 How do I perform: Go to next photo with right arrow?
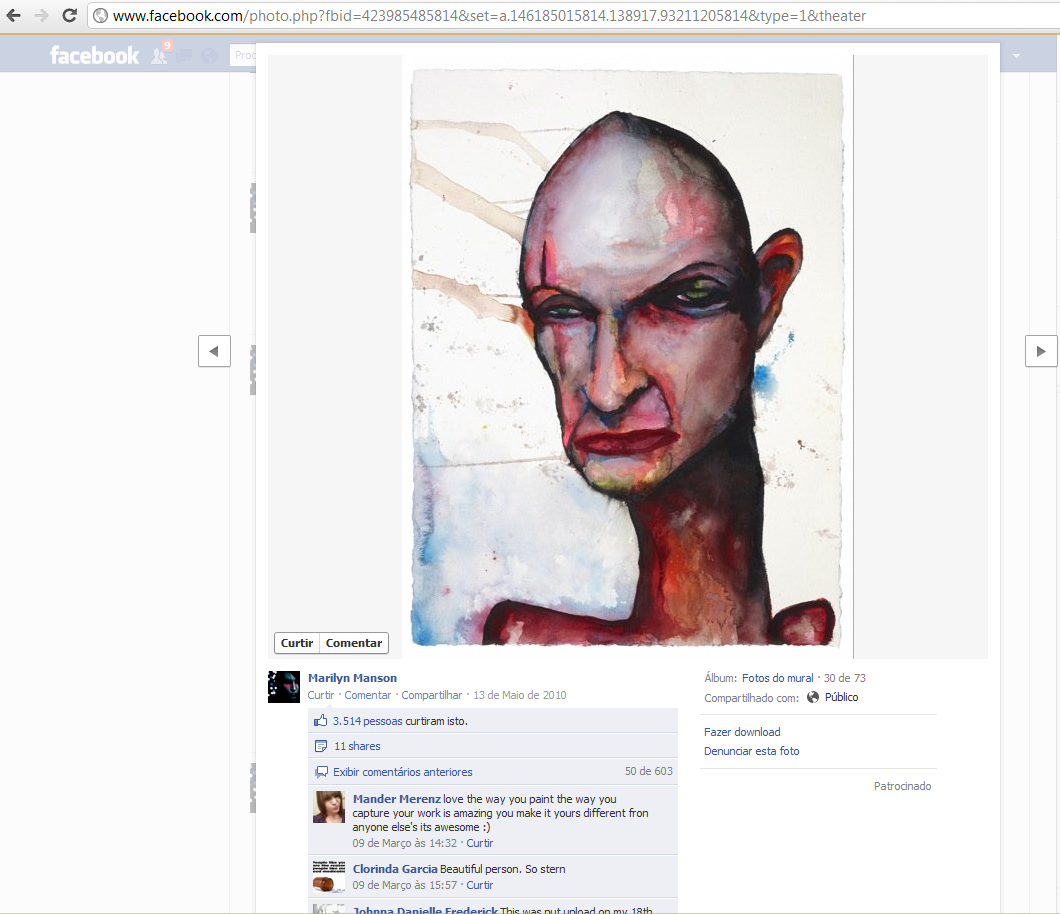pos(1041,351)
